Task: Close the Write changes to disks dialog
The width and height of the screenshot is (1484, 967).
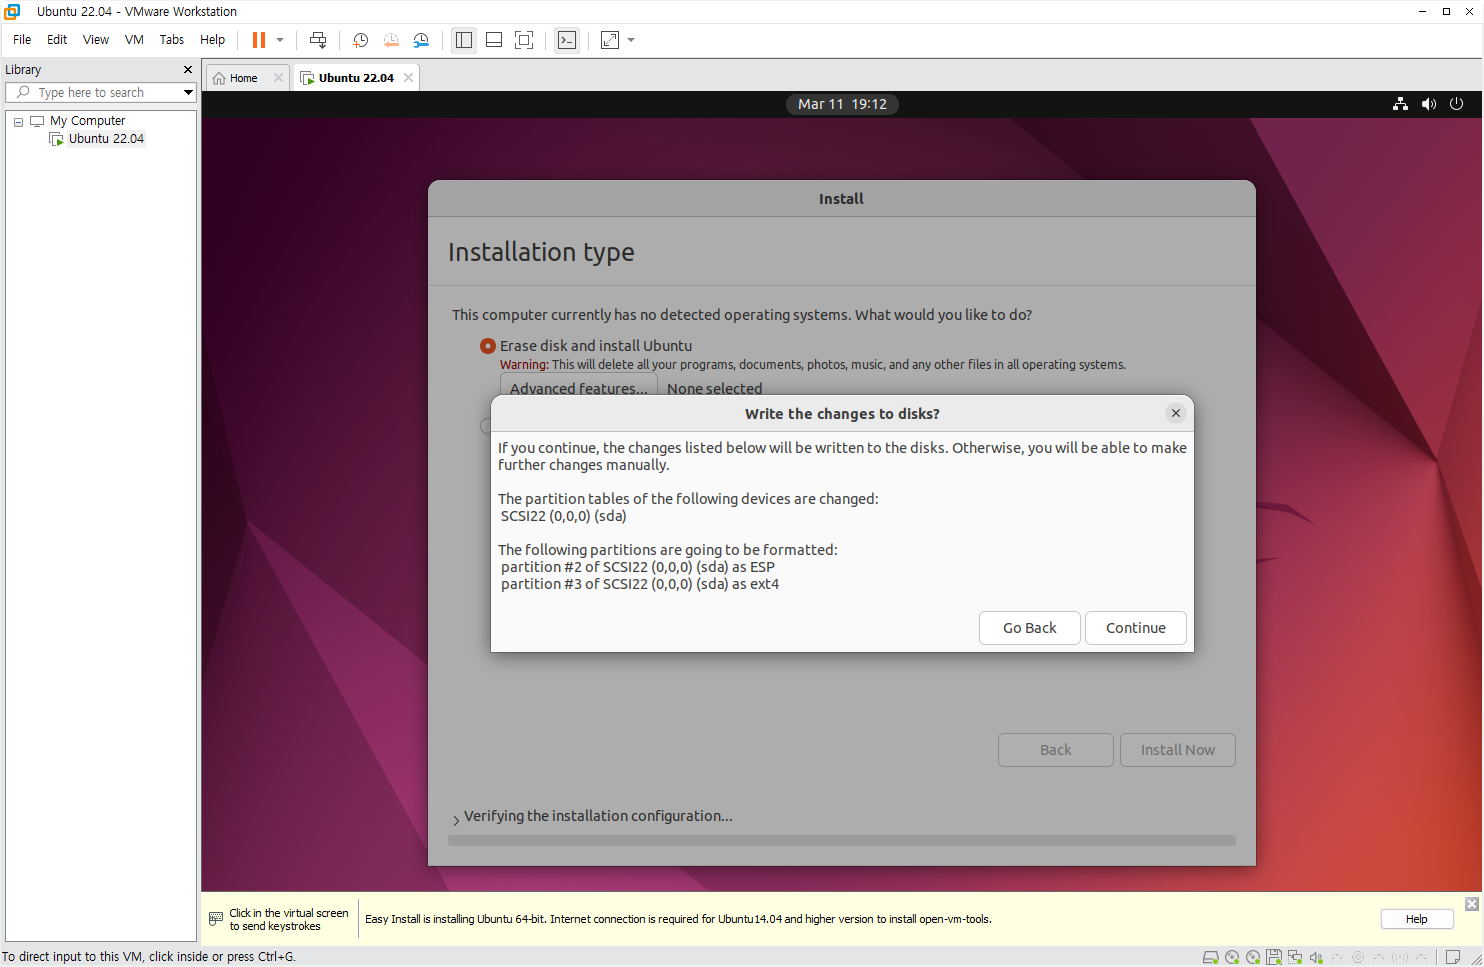Action: tap(1176, 413)
